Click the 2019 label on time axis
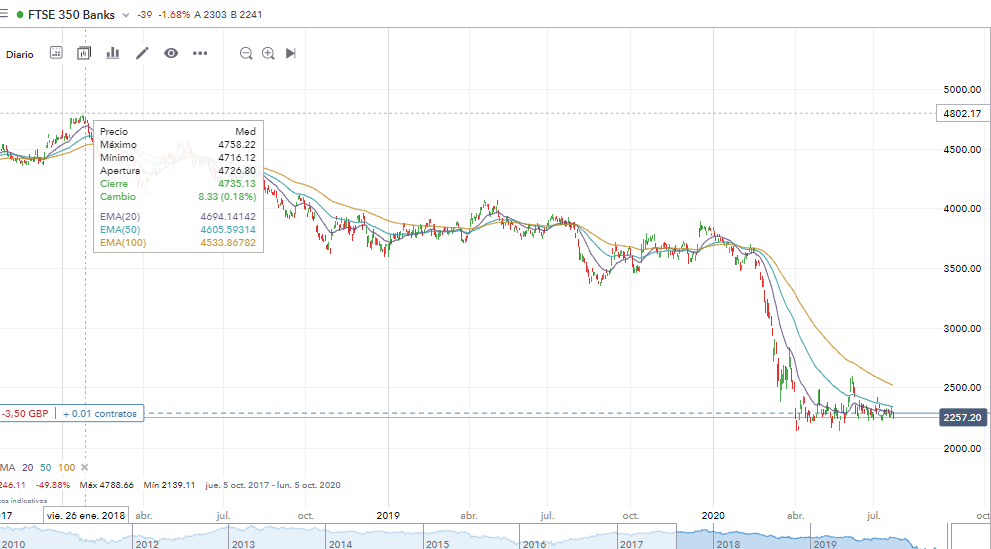The image size is (991, 549). [x=388, y=516]
